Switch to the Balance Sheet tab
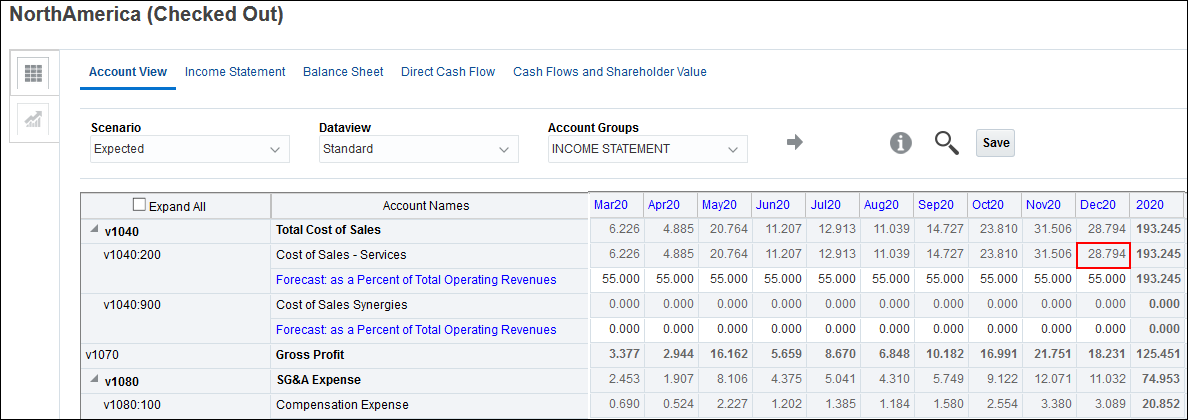The image size is (1188, 420). [343, 72]
